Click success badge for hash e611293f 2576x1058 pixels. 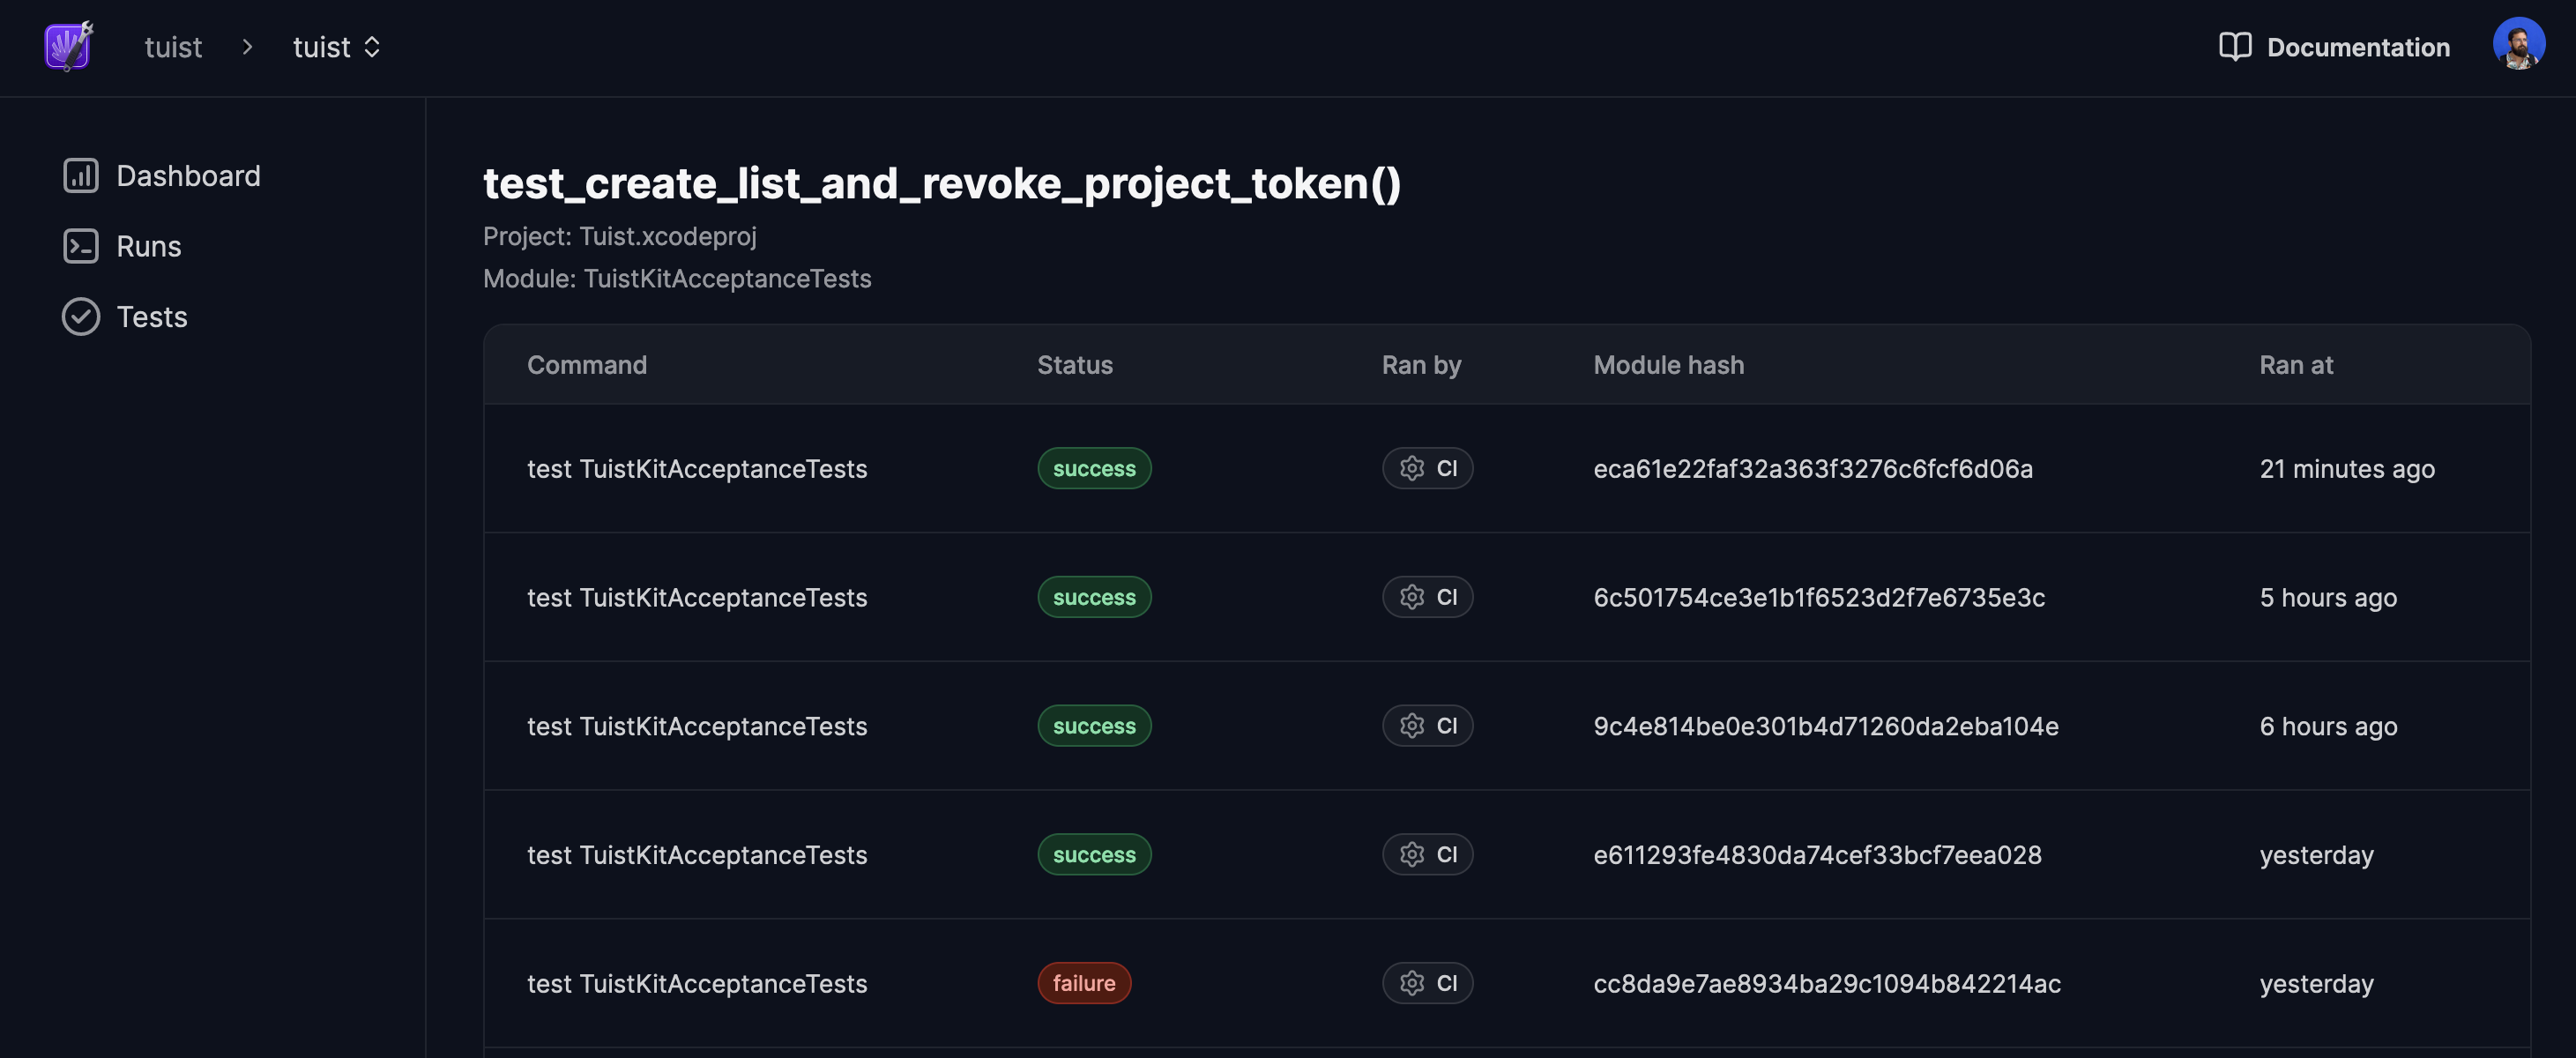coord(1094,854)
